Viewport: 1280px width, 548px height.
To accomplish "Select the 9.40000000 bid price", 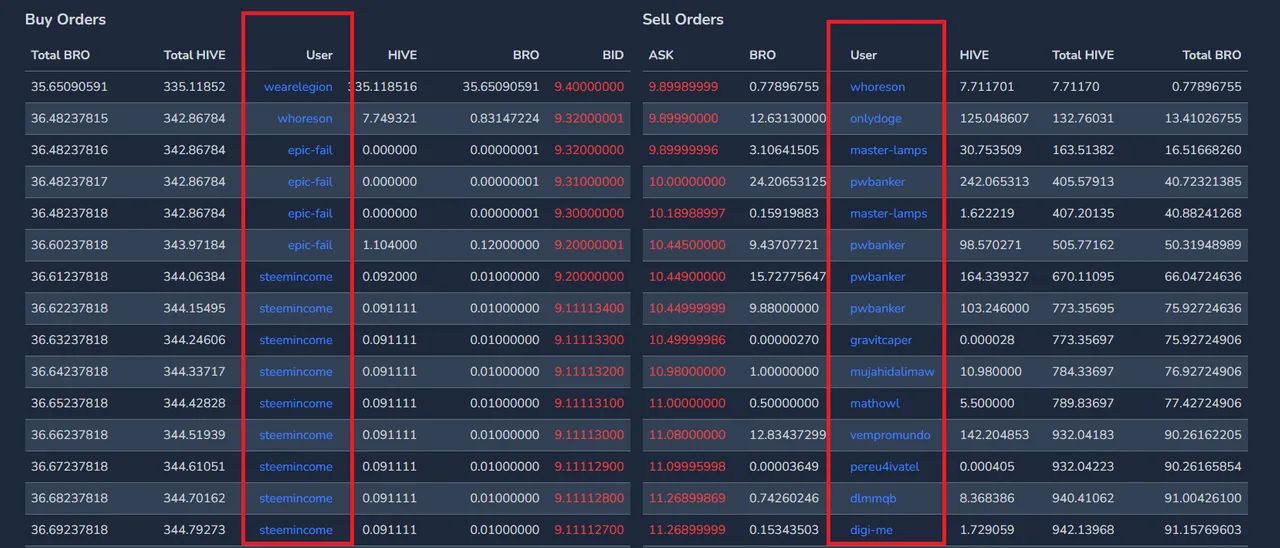I will tap(589, 87).
